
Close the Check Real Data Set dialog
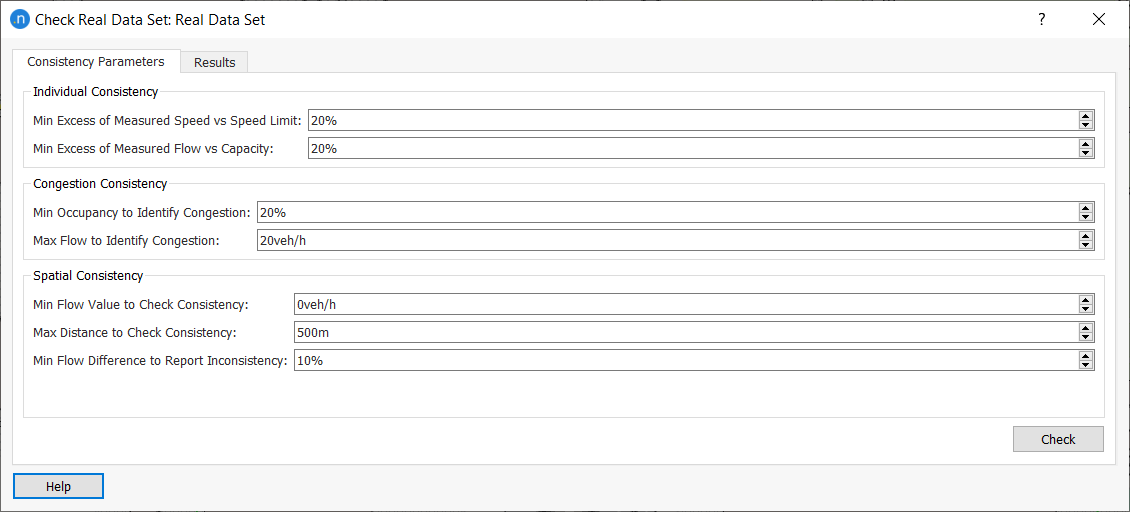click(x=1098, y=19)
